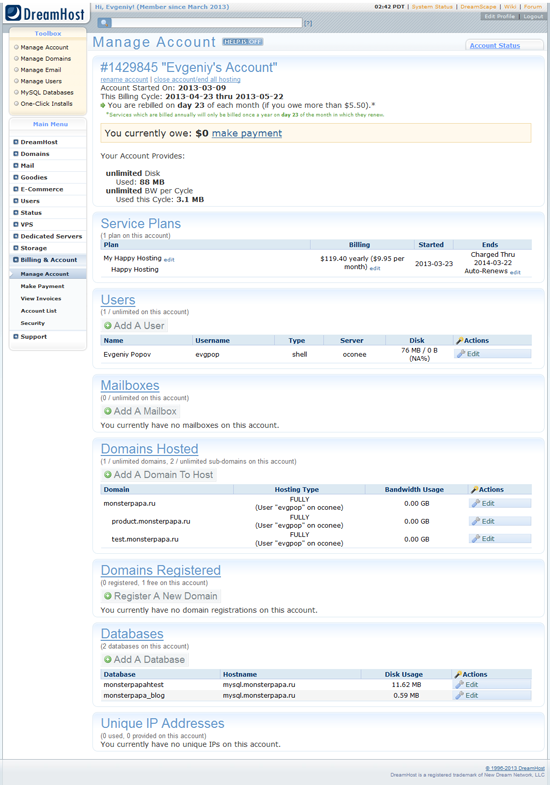Open Manage Users in the Toolbox
This screenshot has width=550, height=785.
point(41,81)
